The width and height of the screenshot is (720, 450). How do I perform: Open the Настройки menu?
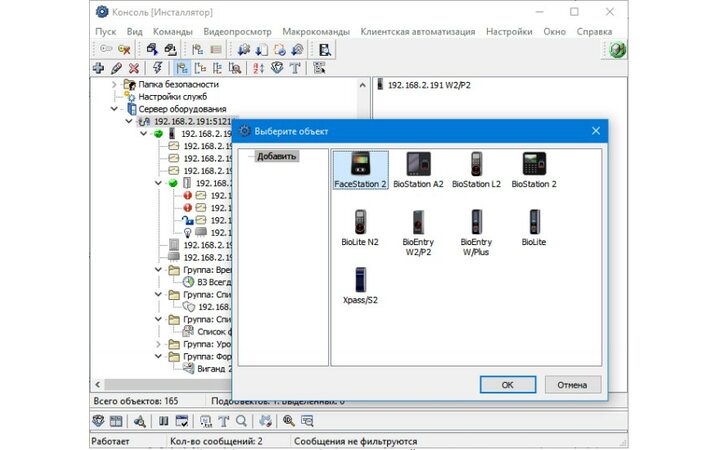tap(509, 31)
